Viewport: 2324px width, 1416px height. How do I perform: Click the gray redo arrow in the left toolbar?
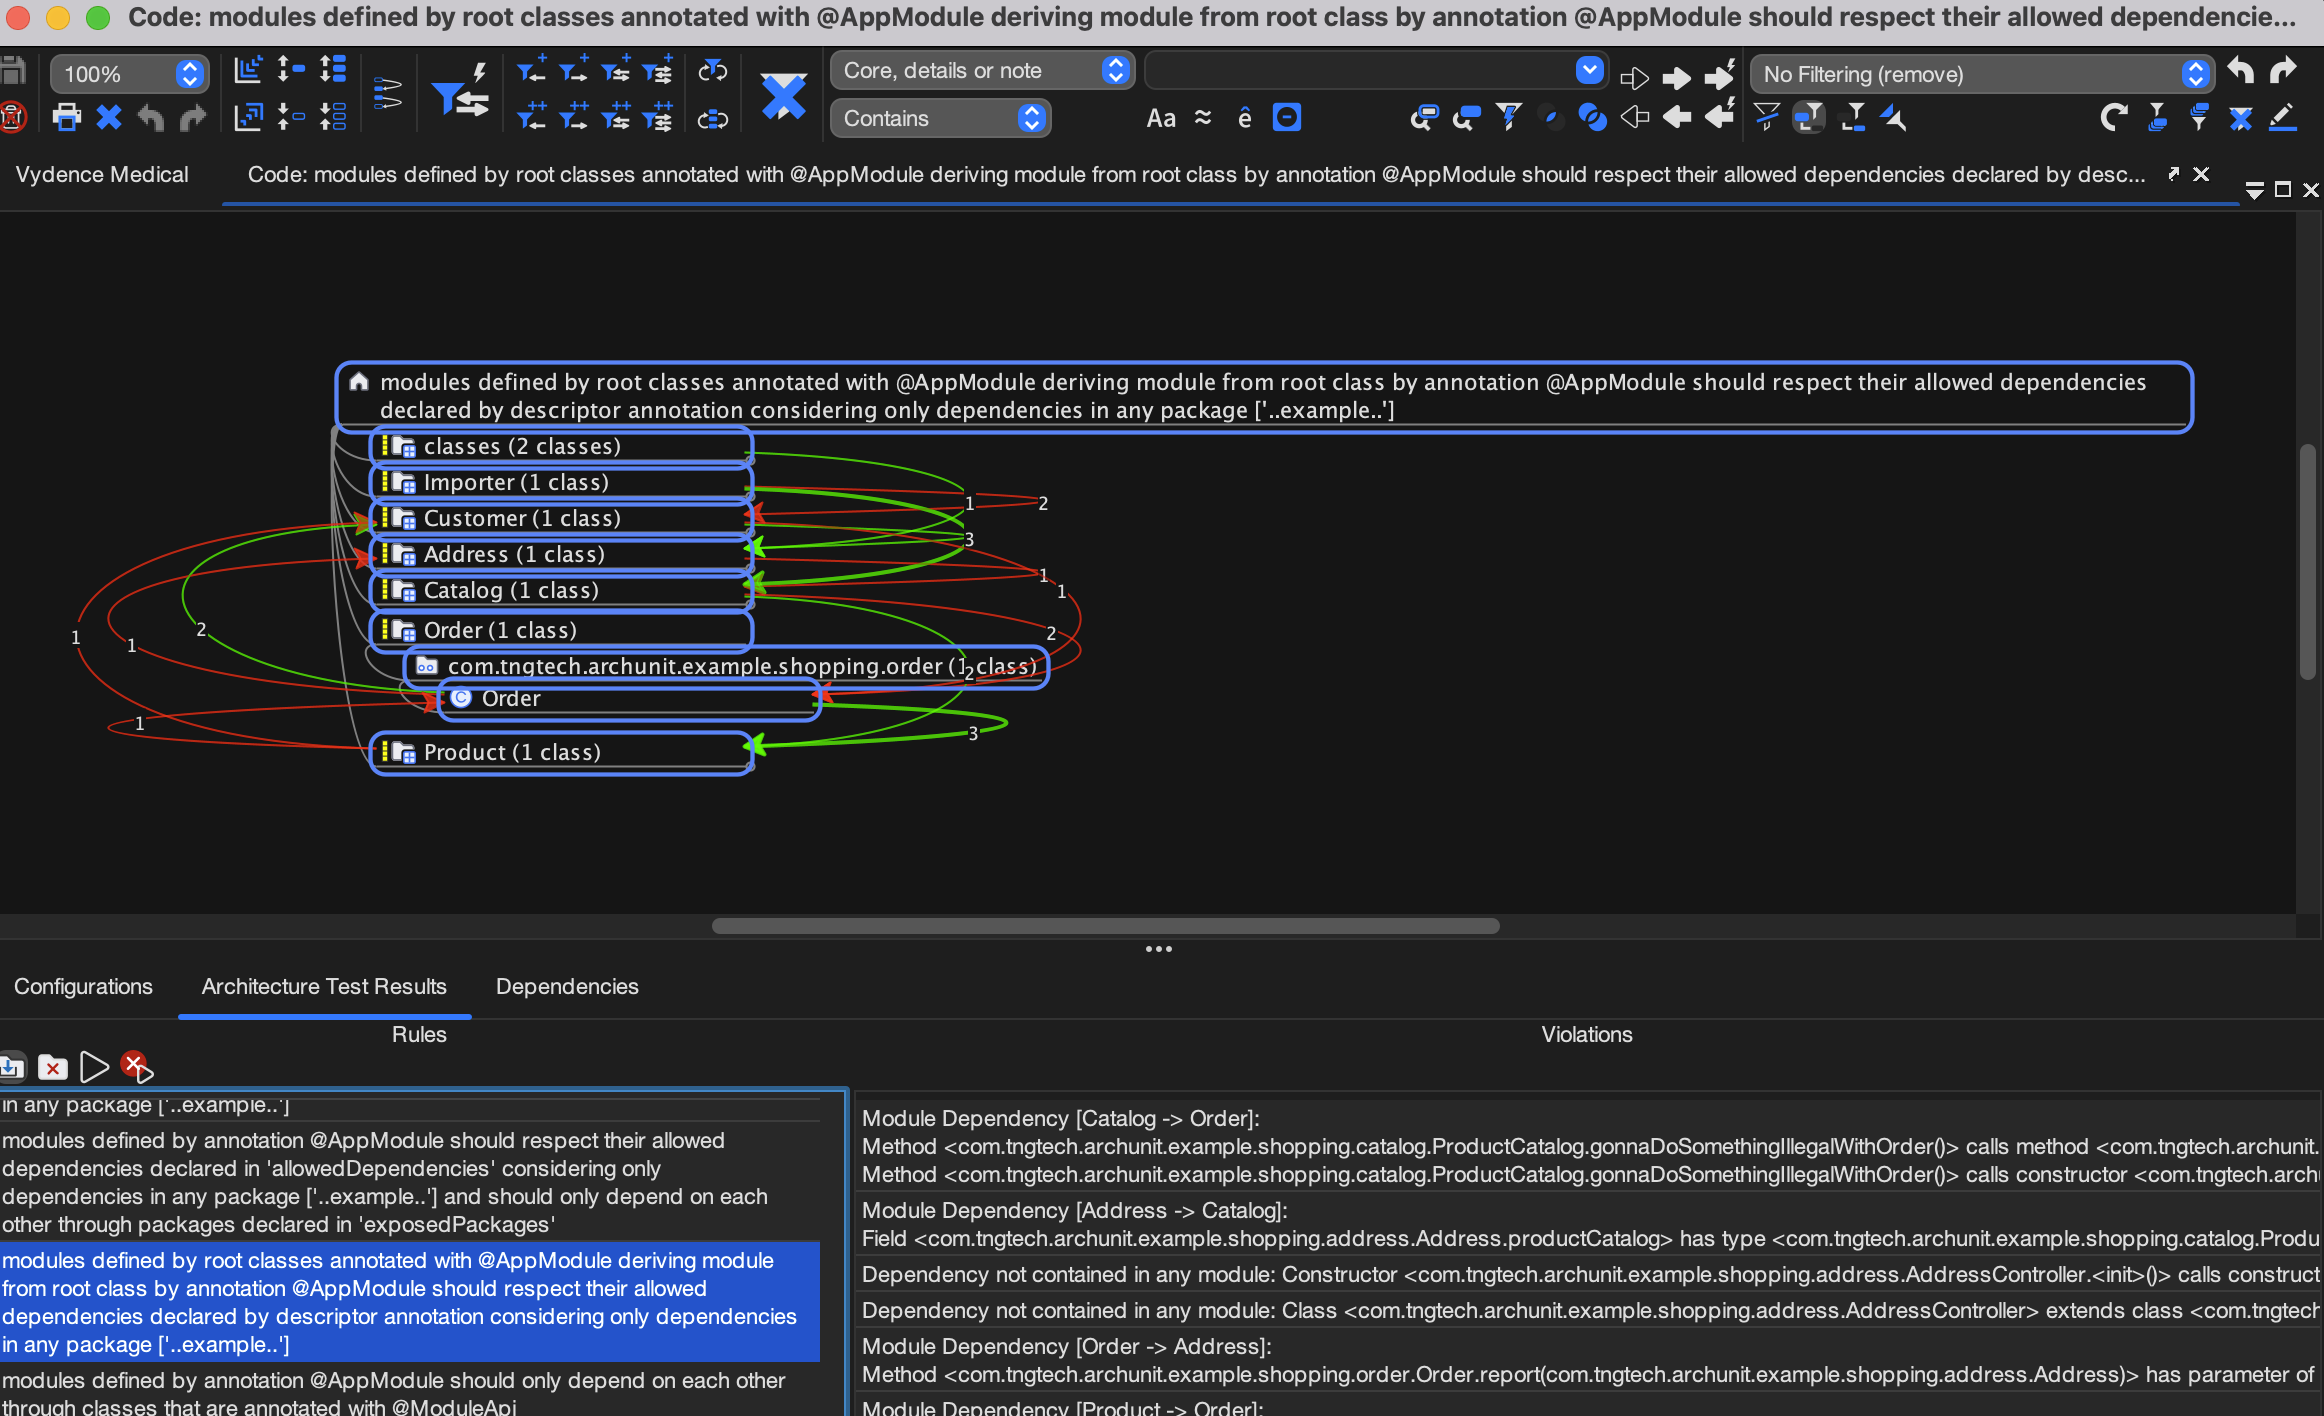click(193, 118)
